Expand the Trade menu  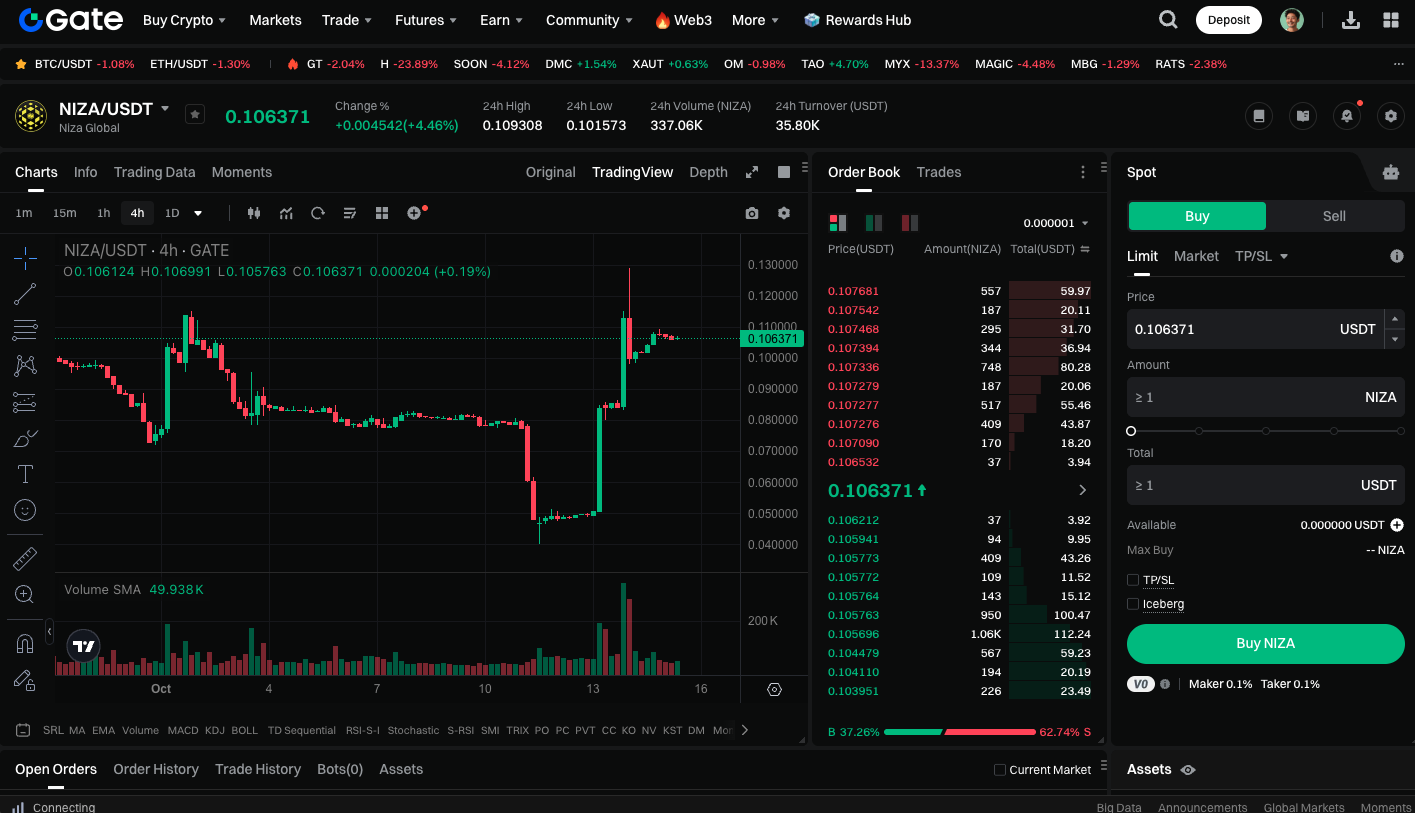click(x=347, y=20)
